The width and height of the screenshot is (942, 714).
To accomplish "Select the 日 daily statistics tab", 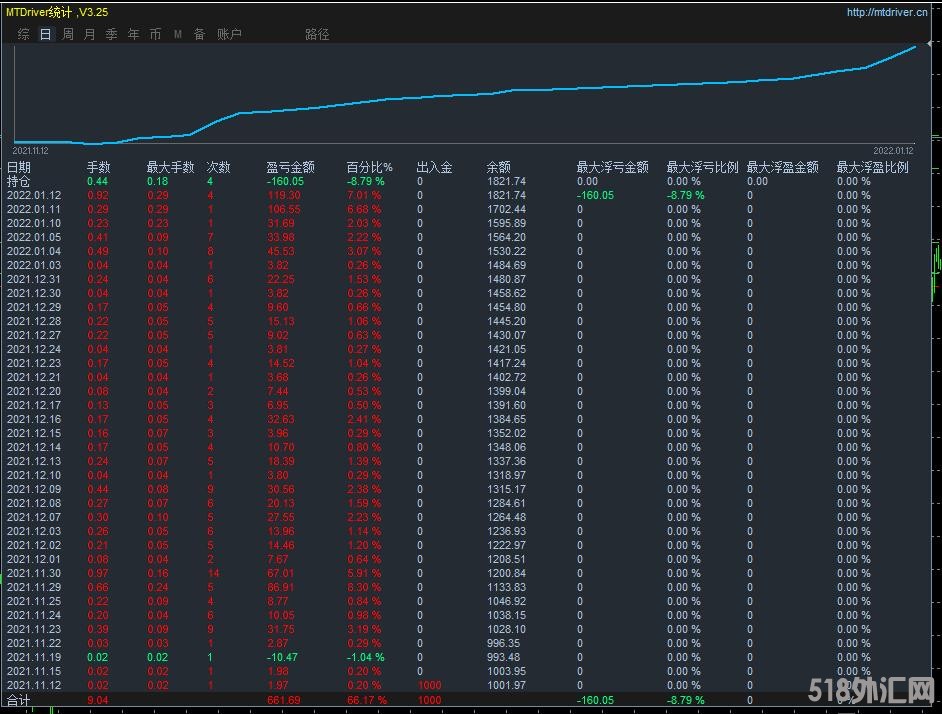I will [x=46, y=34].
